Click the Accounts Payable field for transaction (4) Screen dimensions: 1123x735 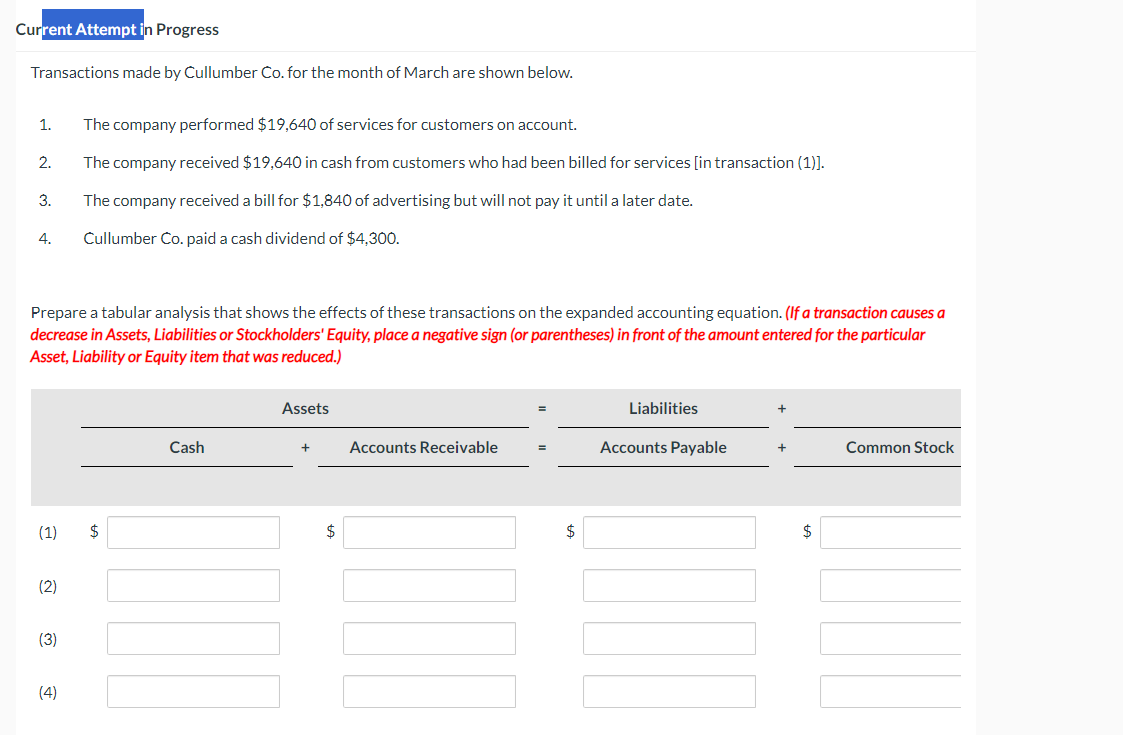[x=668, y=691]
